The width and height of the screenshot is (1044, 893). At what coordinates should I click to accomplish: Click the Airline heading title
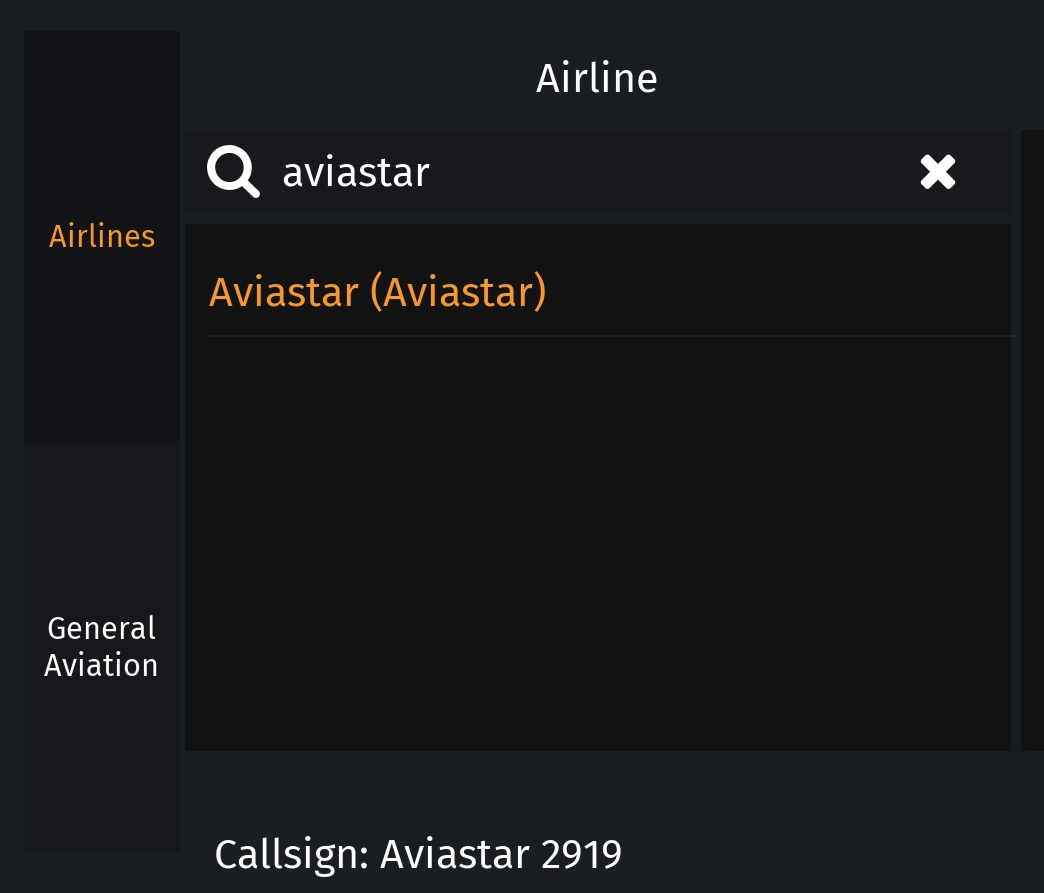click(x=596, y=78)
